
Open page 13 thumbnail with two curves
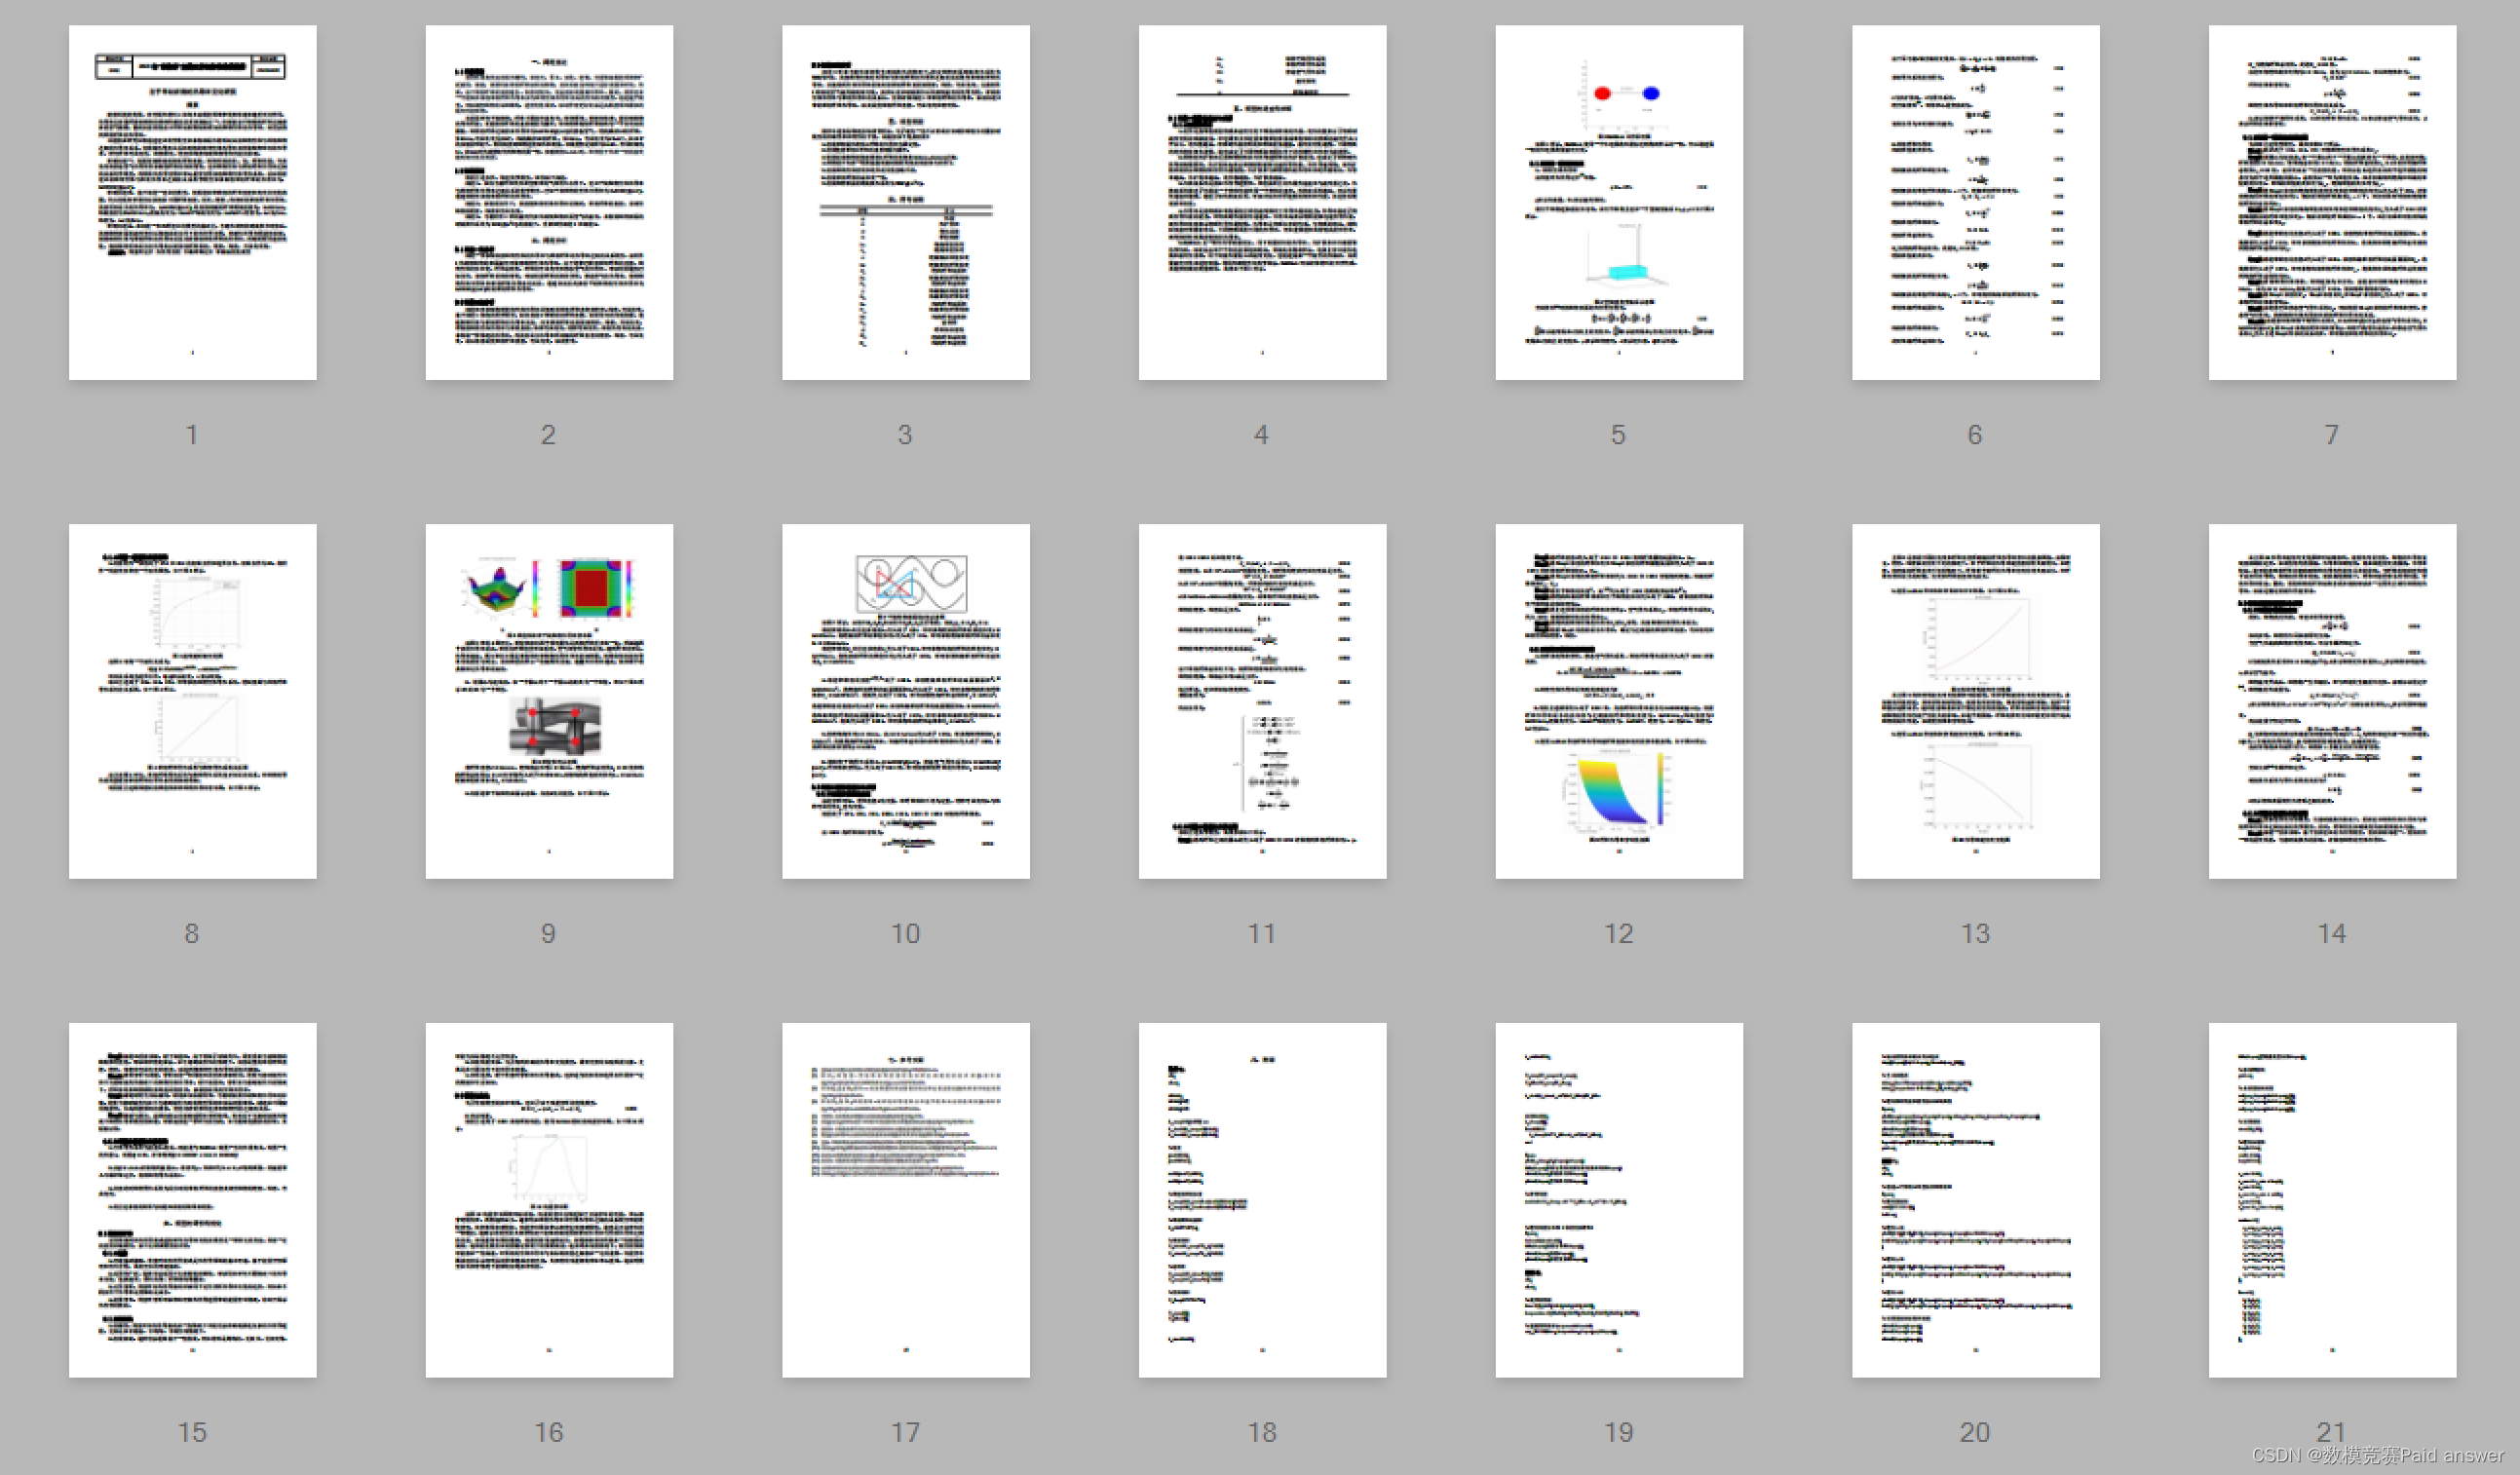[x=1976, y=701]
